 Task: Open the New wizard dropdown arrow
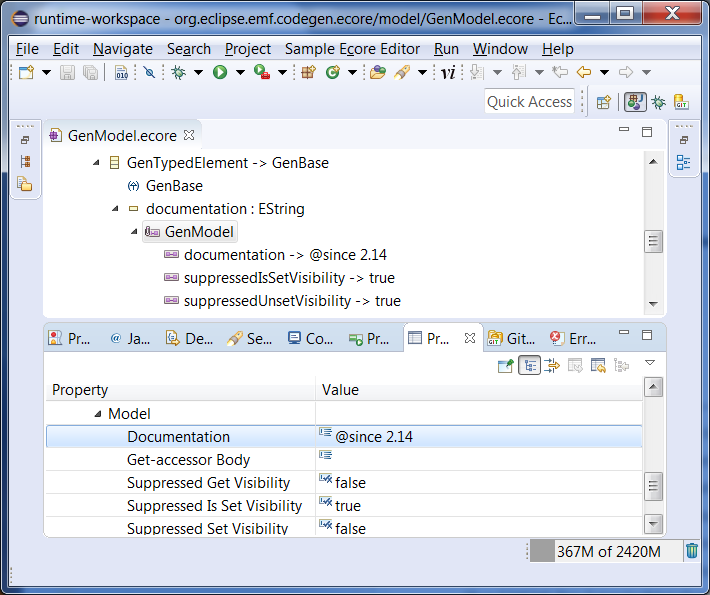[46, 72]
